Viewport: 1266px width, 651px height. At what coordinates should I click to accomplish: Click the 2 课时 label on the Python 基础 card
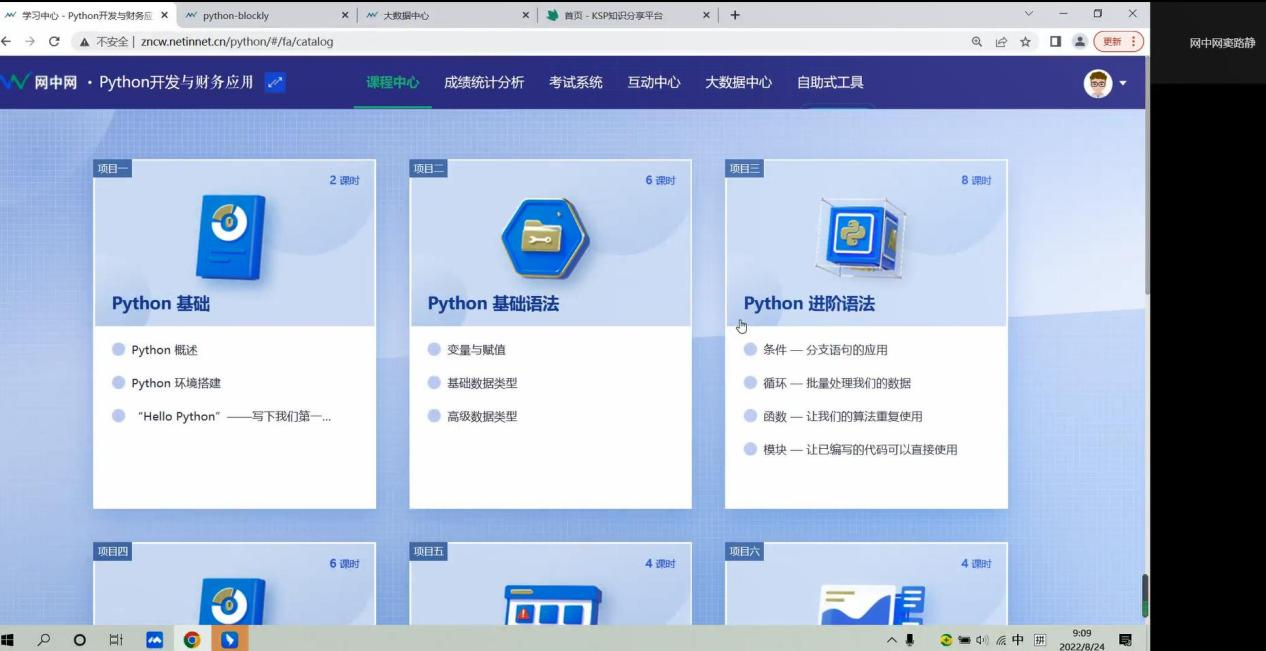(344, 180)
